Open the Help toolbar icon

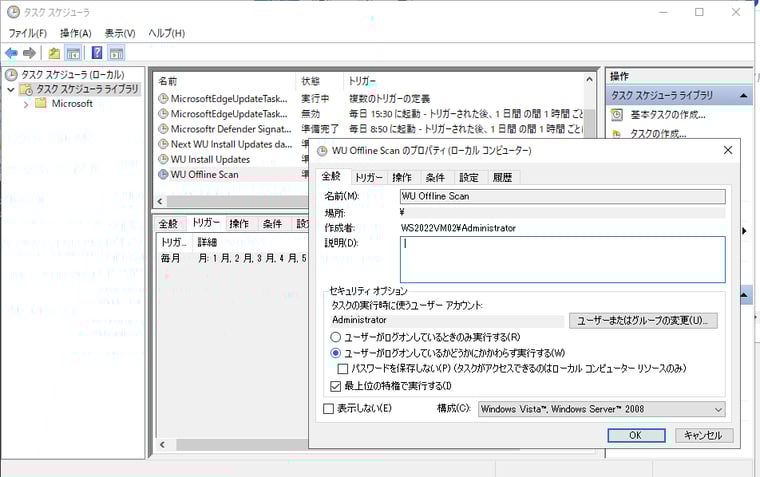[x=97, y=52]
